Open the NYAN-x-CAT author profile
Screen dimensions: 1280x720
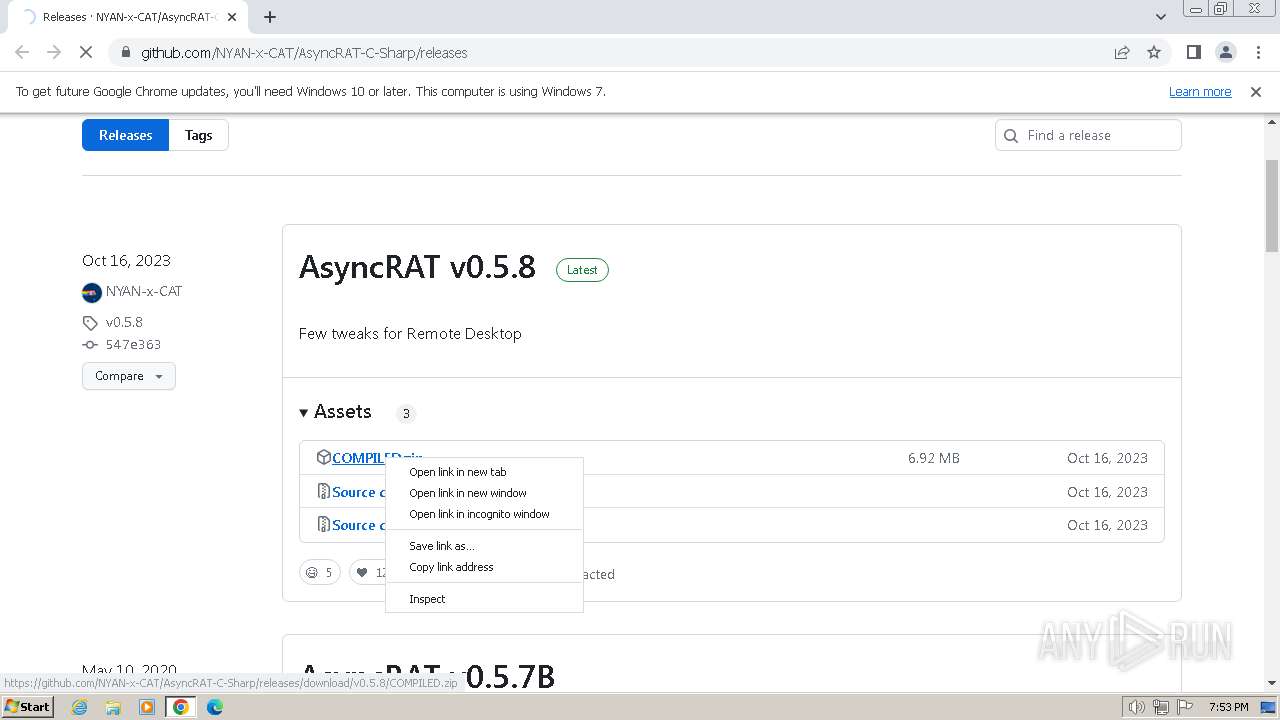[x=144, y=292]
